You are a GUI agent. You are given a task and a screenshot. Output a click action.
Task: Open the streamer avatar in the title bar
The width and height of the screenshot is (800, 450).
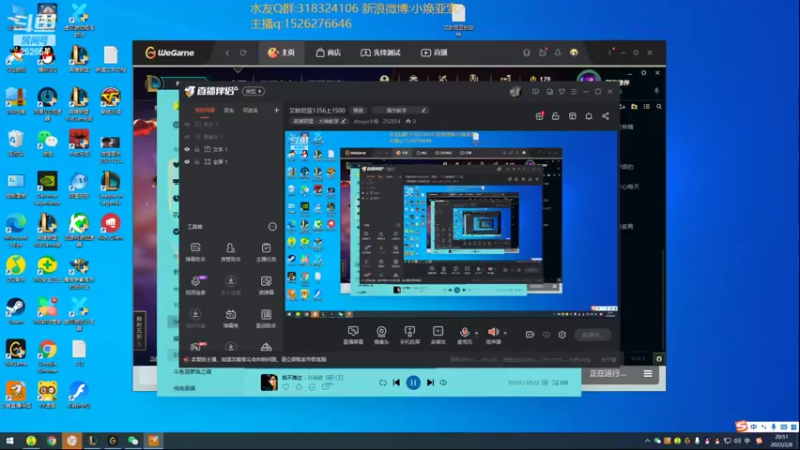(x=515, y=92)
